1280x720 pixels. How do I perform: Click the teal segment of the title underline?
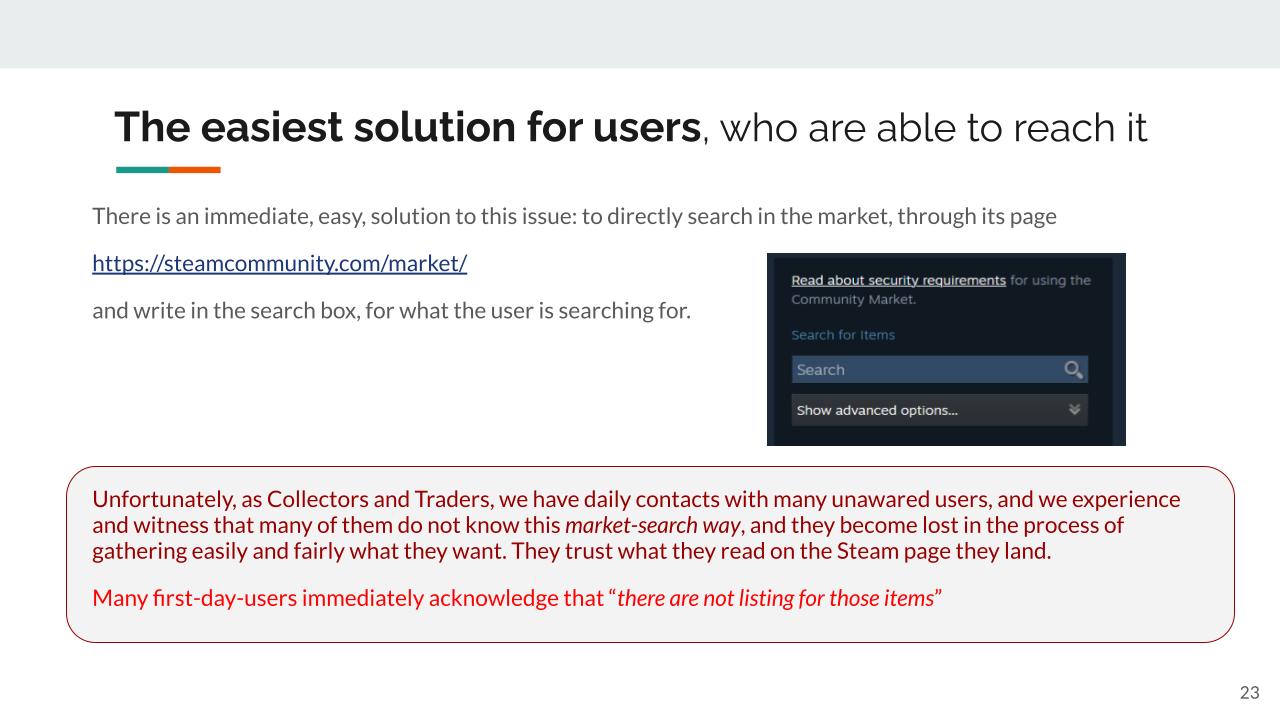(142, 170)
